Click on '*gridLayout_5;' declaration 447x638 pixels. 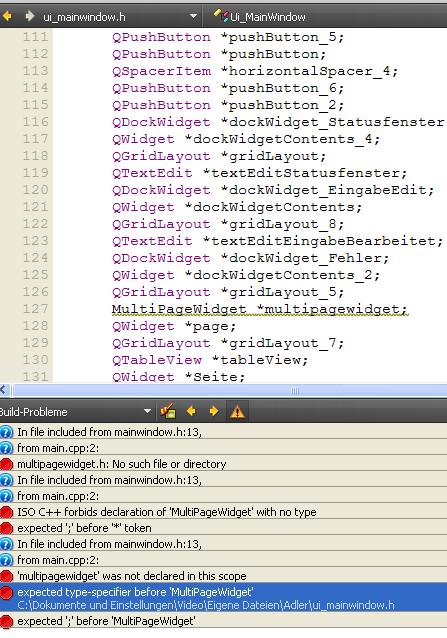(x=283, y=292)
